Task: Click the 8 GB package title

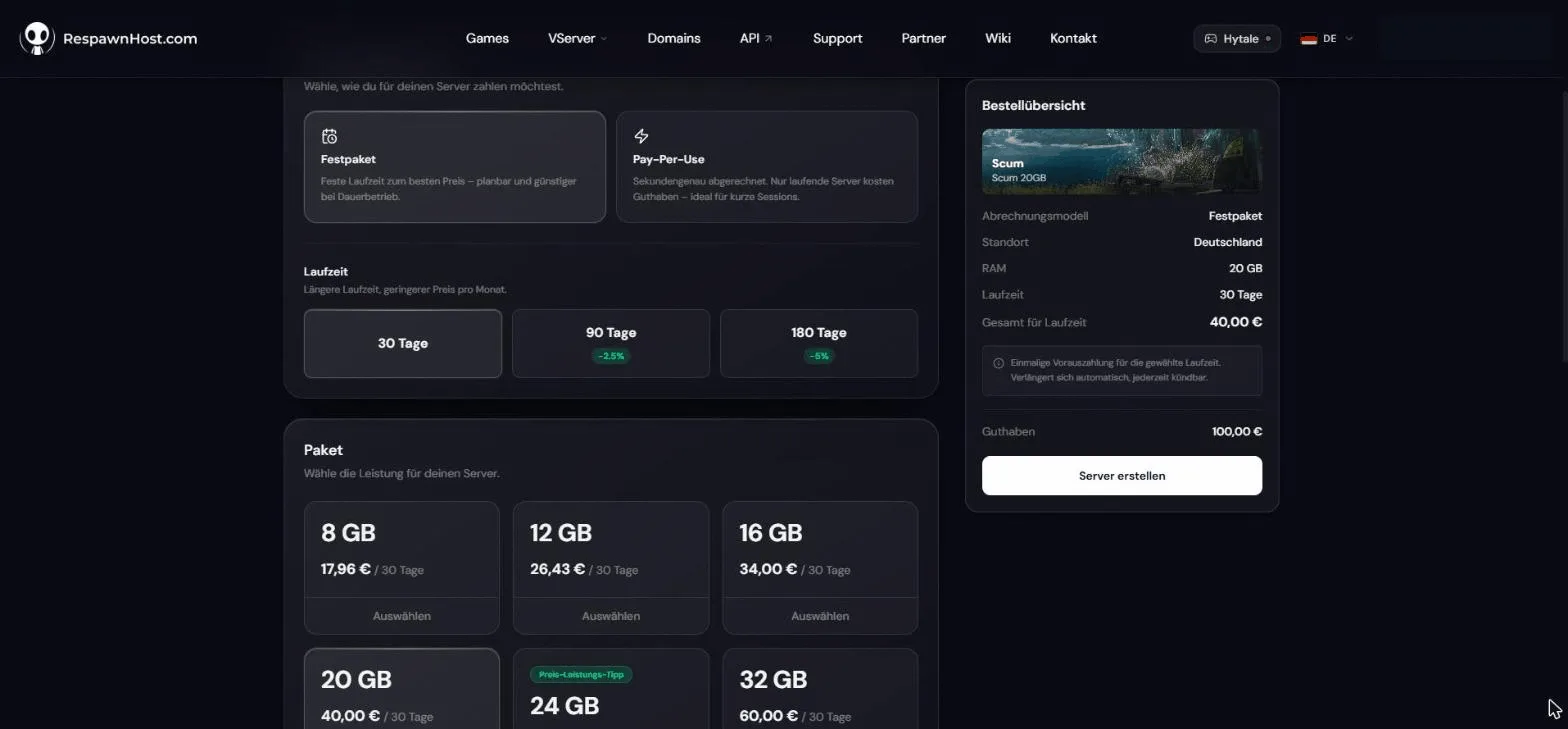Action: [x=348, y=533]
